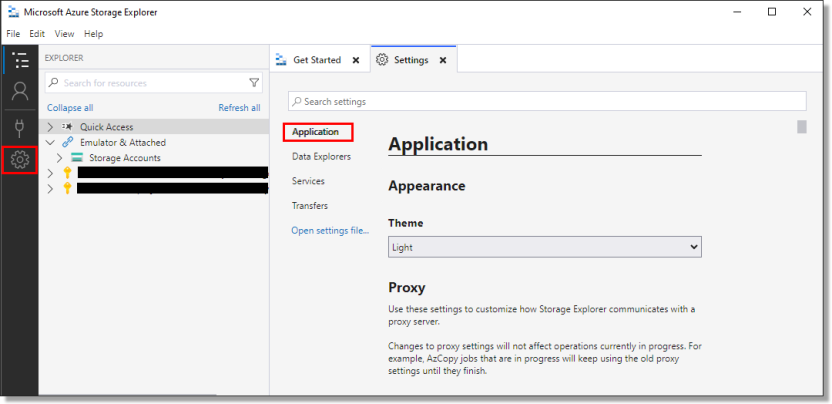Click the Quick Access star icon
832x404 pixels.
(x=67, y=127)
